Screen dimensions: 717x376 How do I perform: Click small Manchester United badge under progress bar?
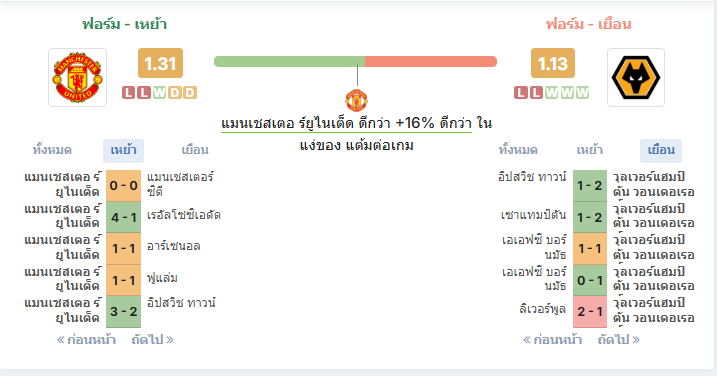tap(356, 100)
